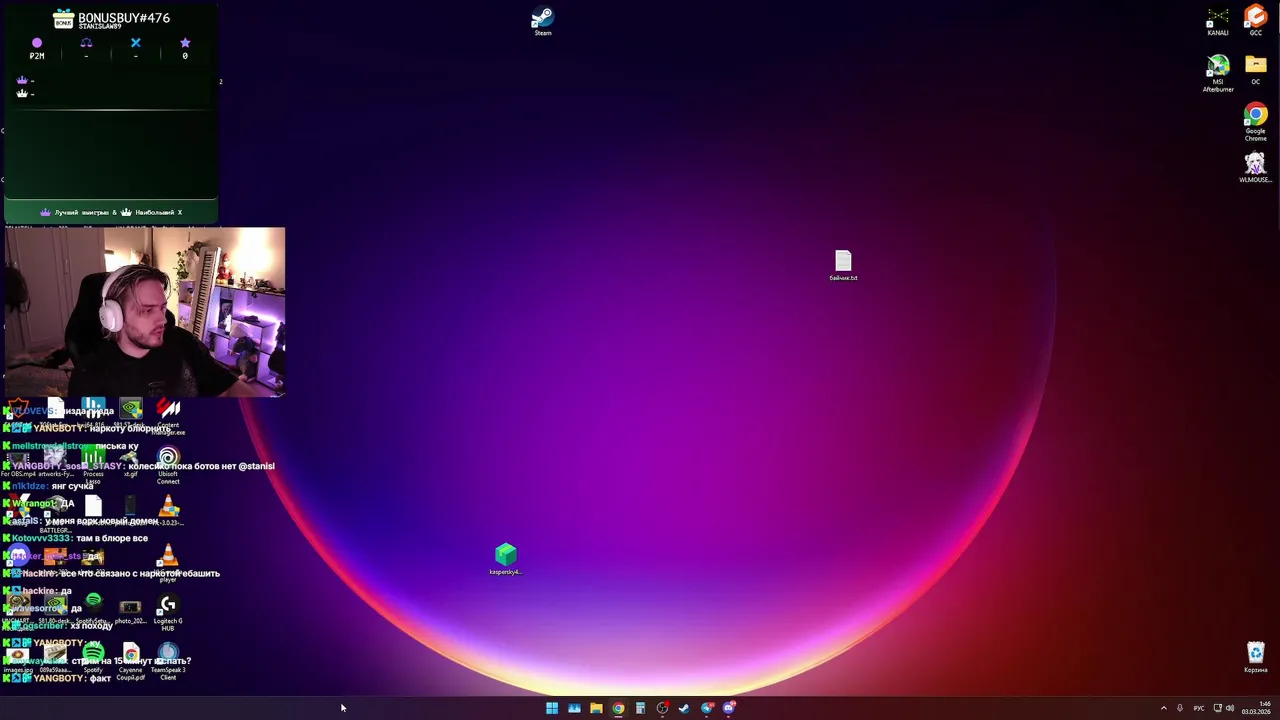Click the BONUSBUY#476 widget title
Viewport: 1280px width, 720px height.
click(x=124, y=18)
